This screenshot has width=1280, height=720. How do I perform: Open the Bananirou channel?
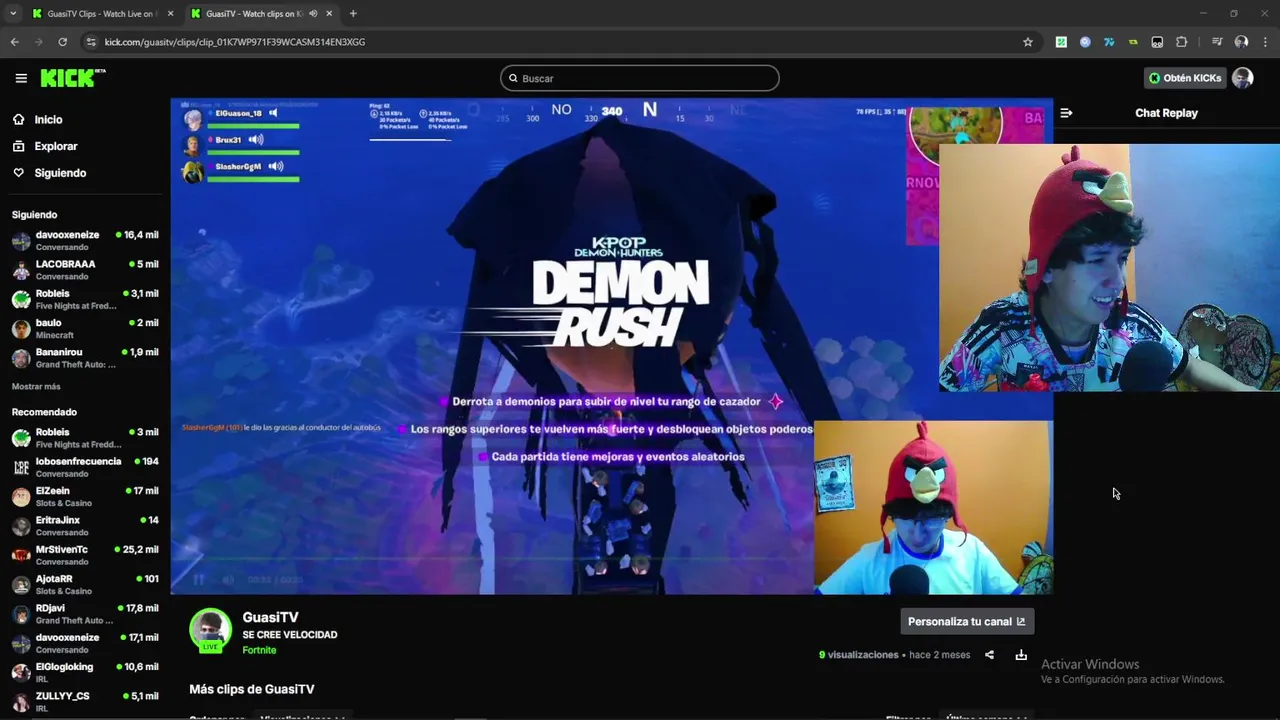85,358
